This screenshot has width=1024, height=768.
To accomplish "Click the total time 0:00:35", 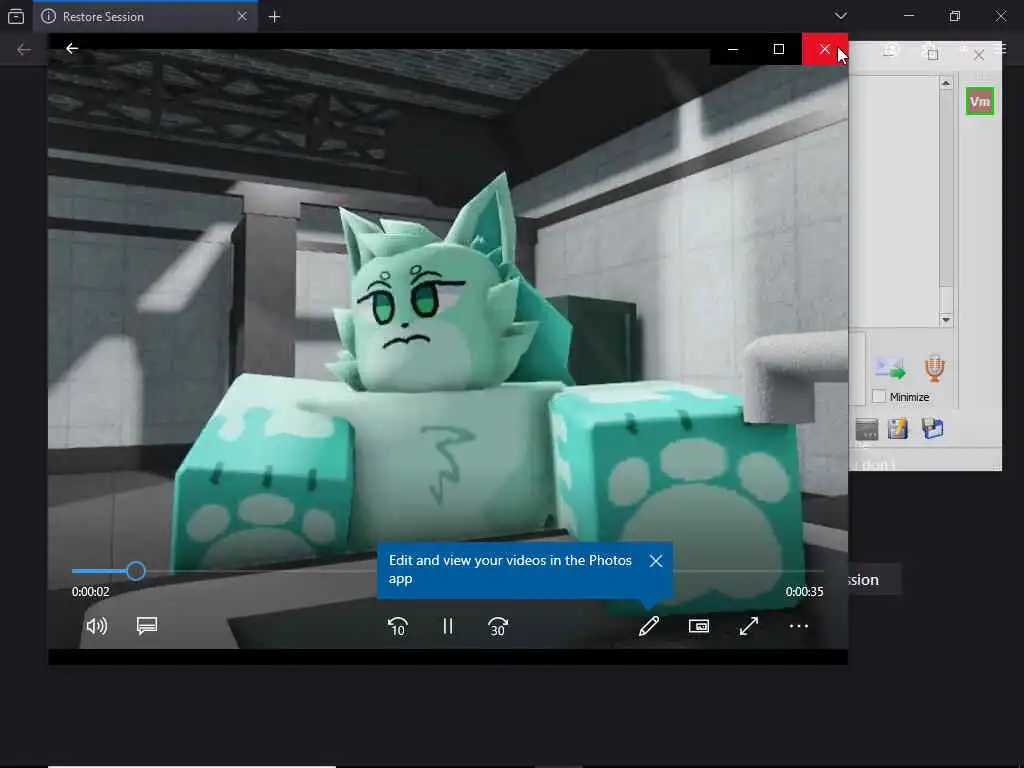I will pyautogui.click(x=804, y=592).
